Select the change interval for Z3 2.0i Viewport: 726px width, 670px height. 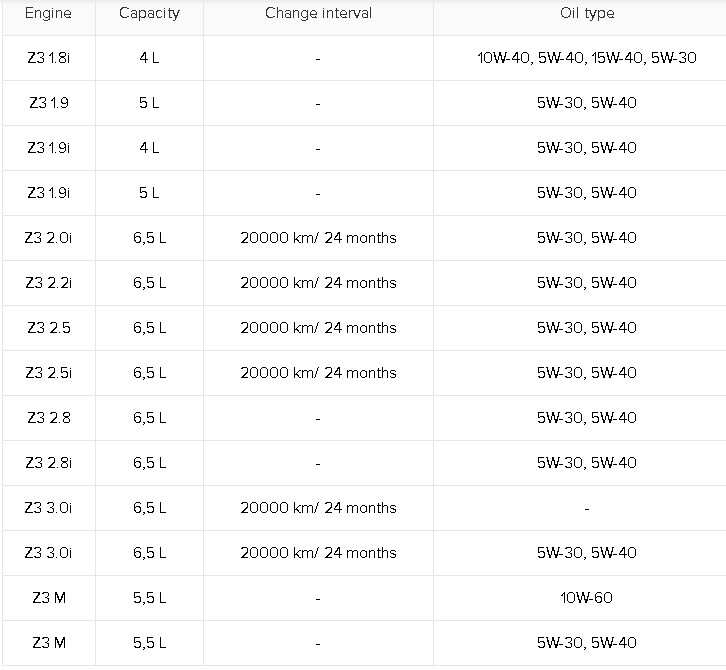[x=318, y=238]
